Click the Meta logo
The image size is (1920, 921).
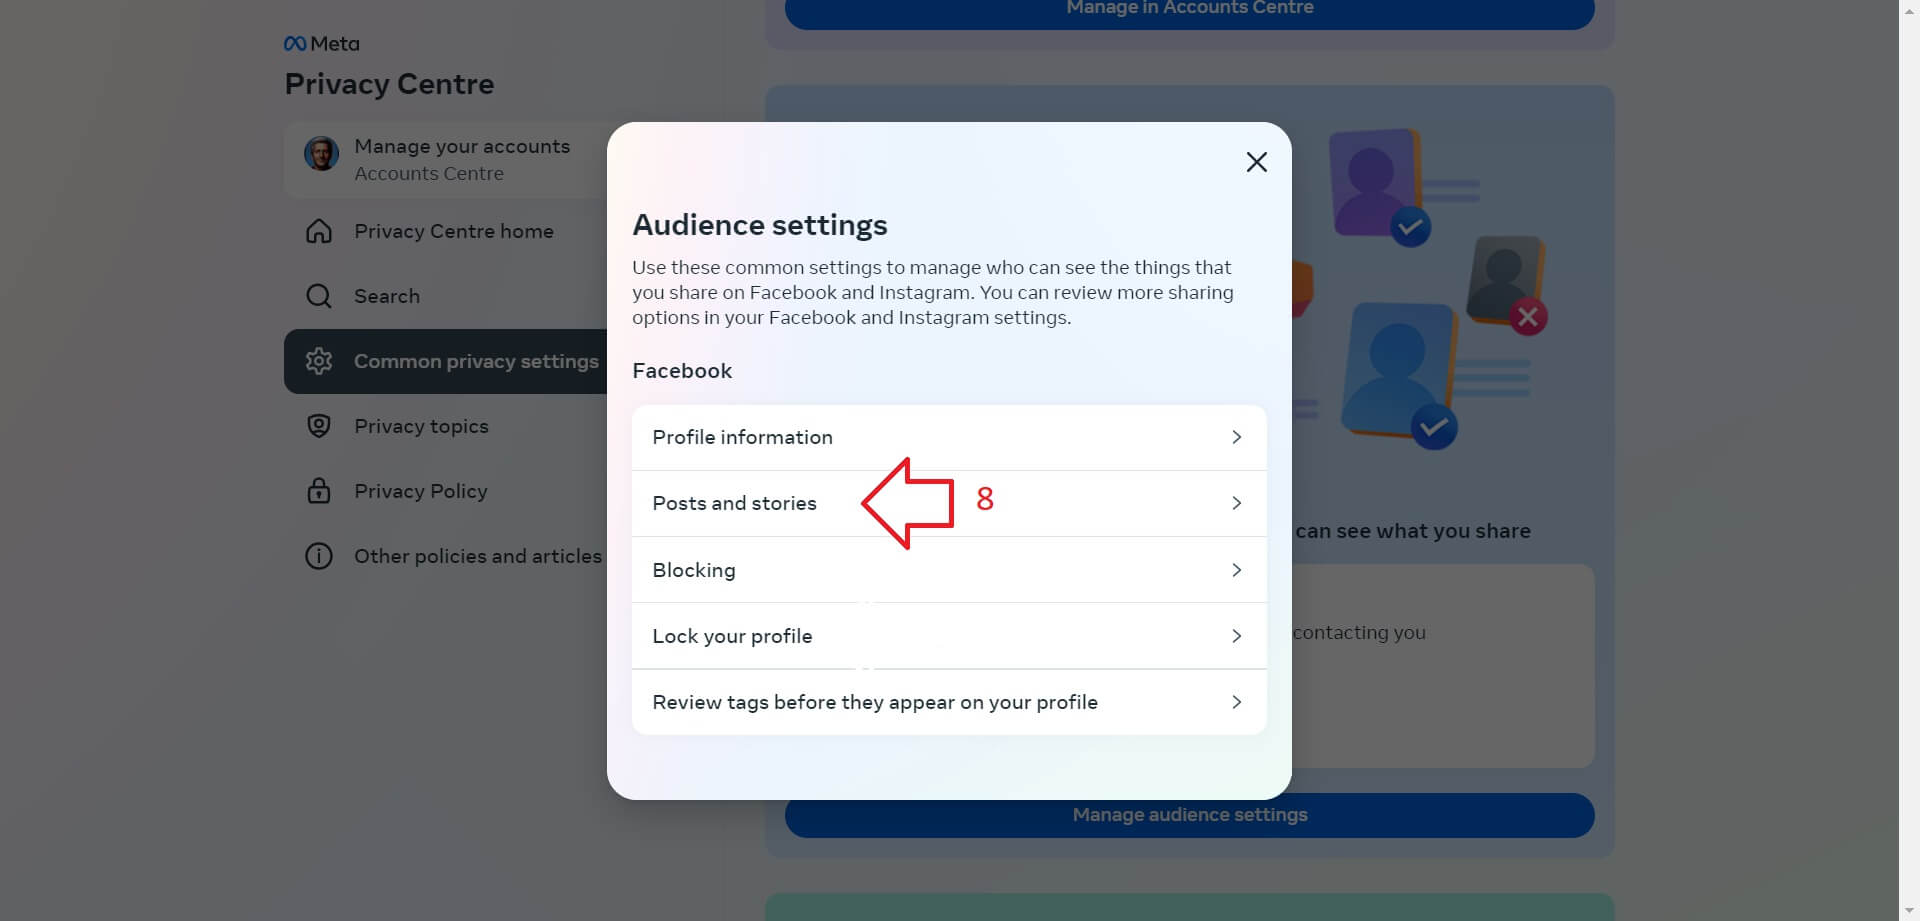pos(322,43)
